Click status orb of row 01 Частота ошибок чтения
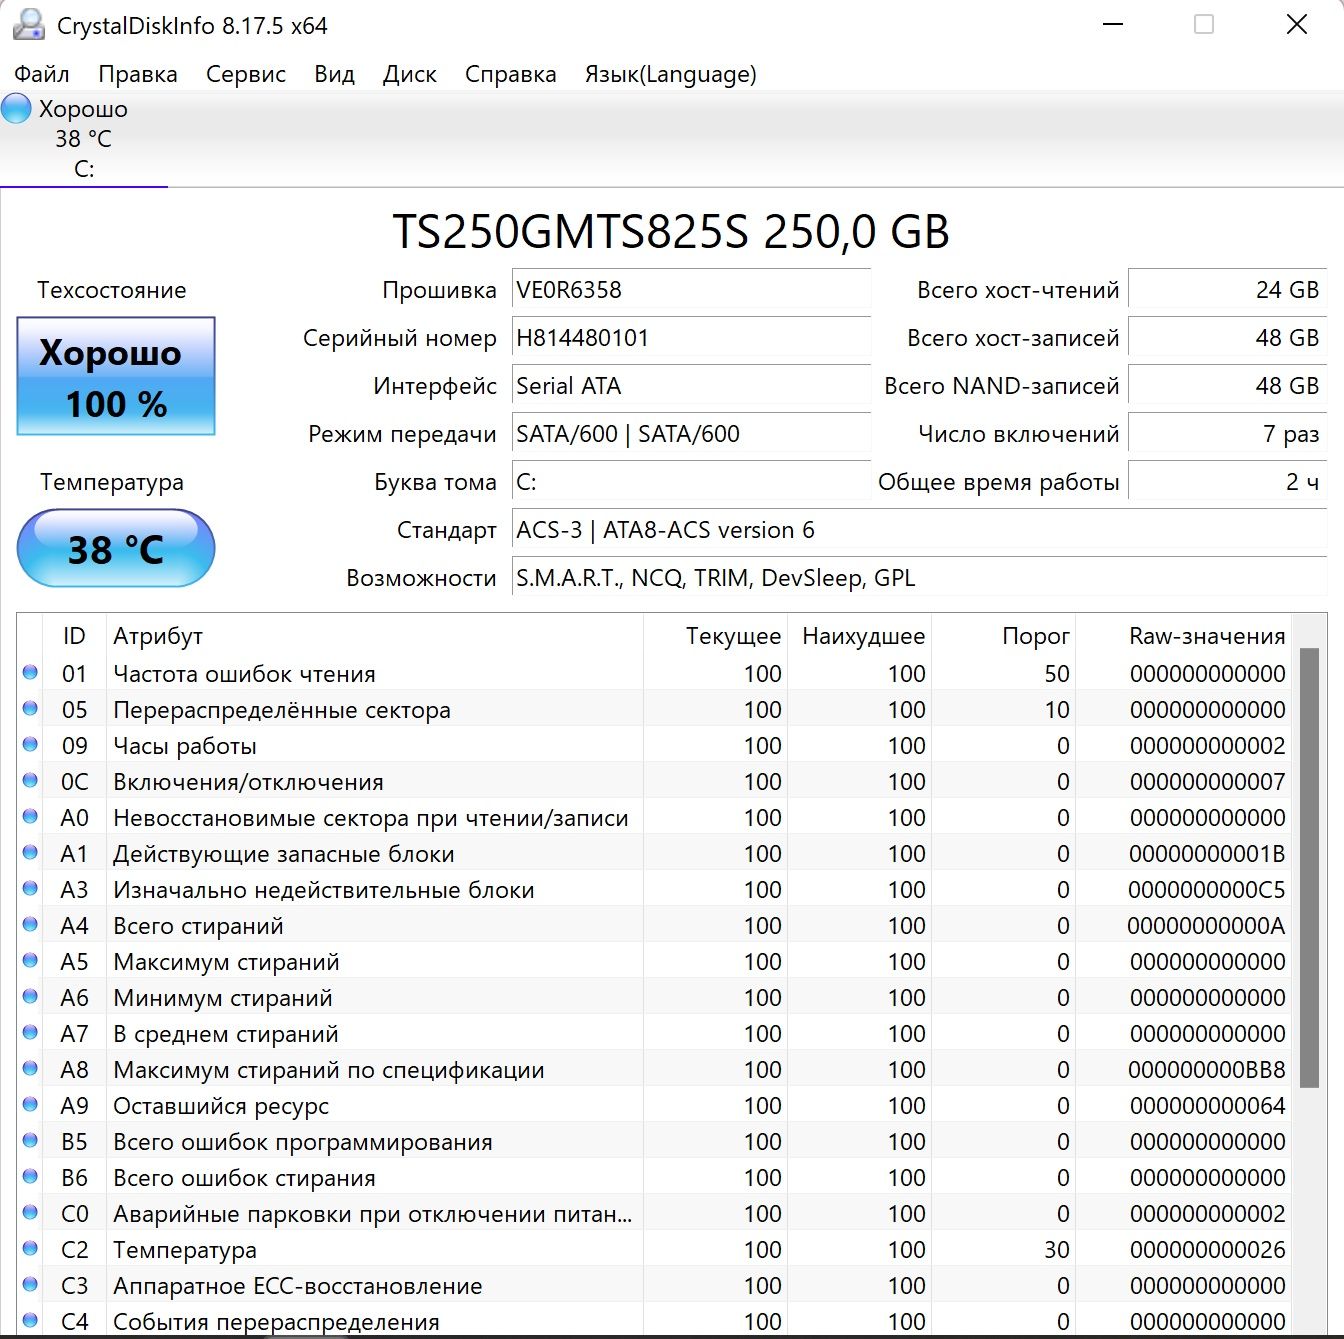The image size is (1344, 1339). [x=30, y=672]
